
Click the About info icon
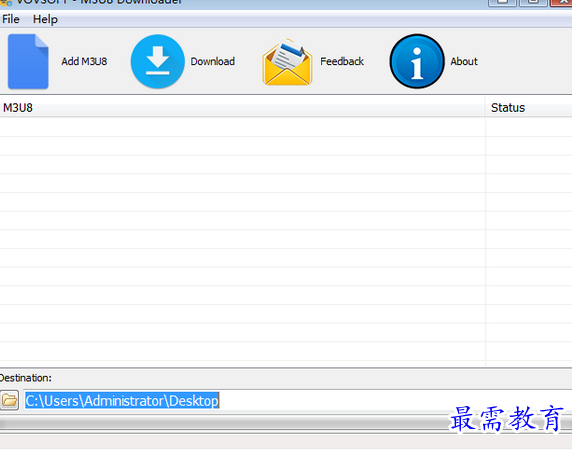(x=417, y=61)
